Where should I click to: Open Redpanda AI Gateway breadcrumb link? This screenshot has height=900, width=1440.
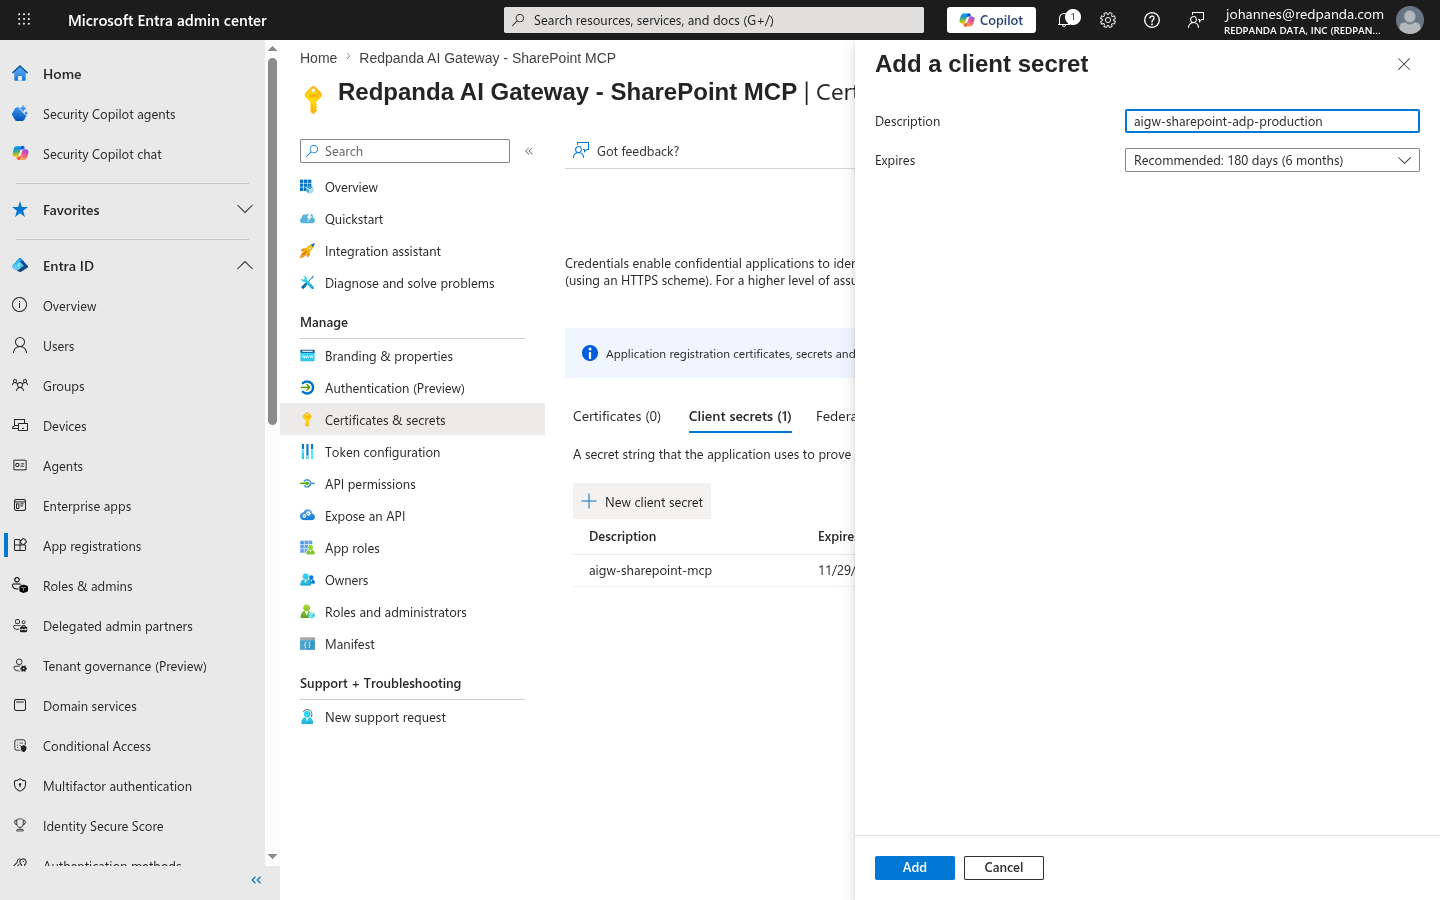(x=487, y=58)
